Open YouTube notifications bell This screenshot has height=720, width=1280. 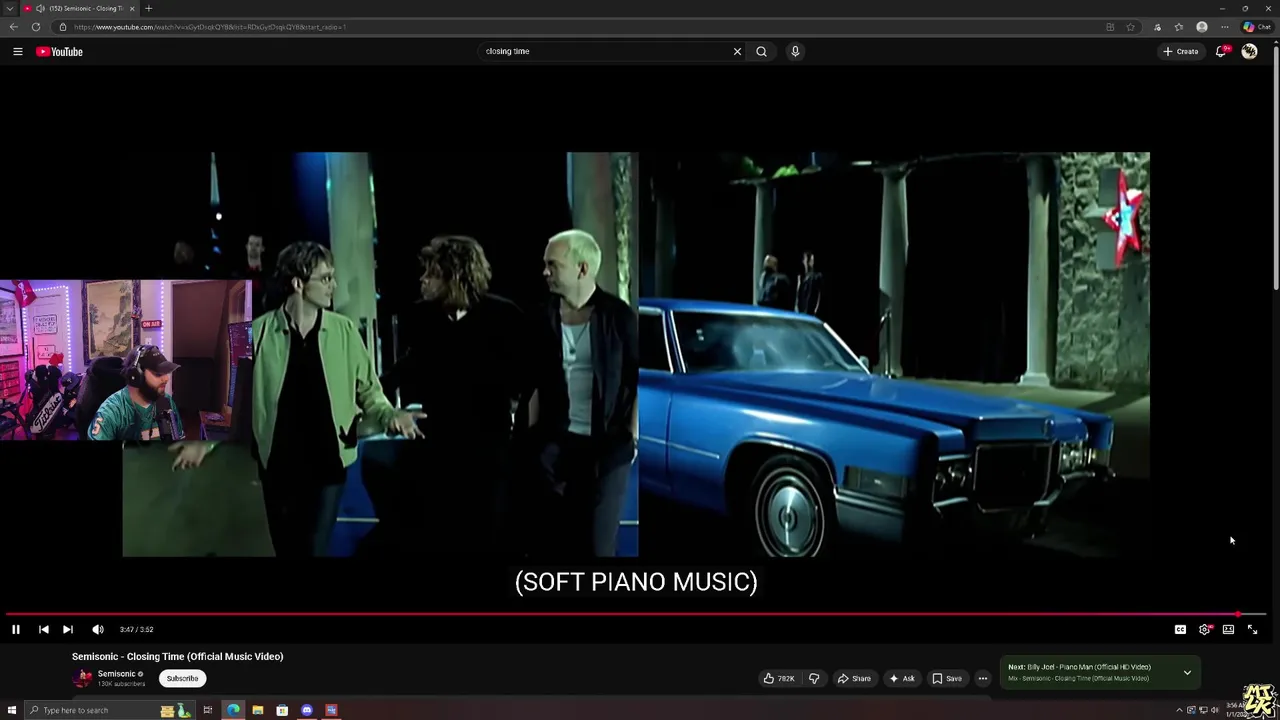click(1221, 51)
